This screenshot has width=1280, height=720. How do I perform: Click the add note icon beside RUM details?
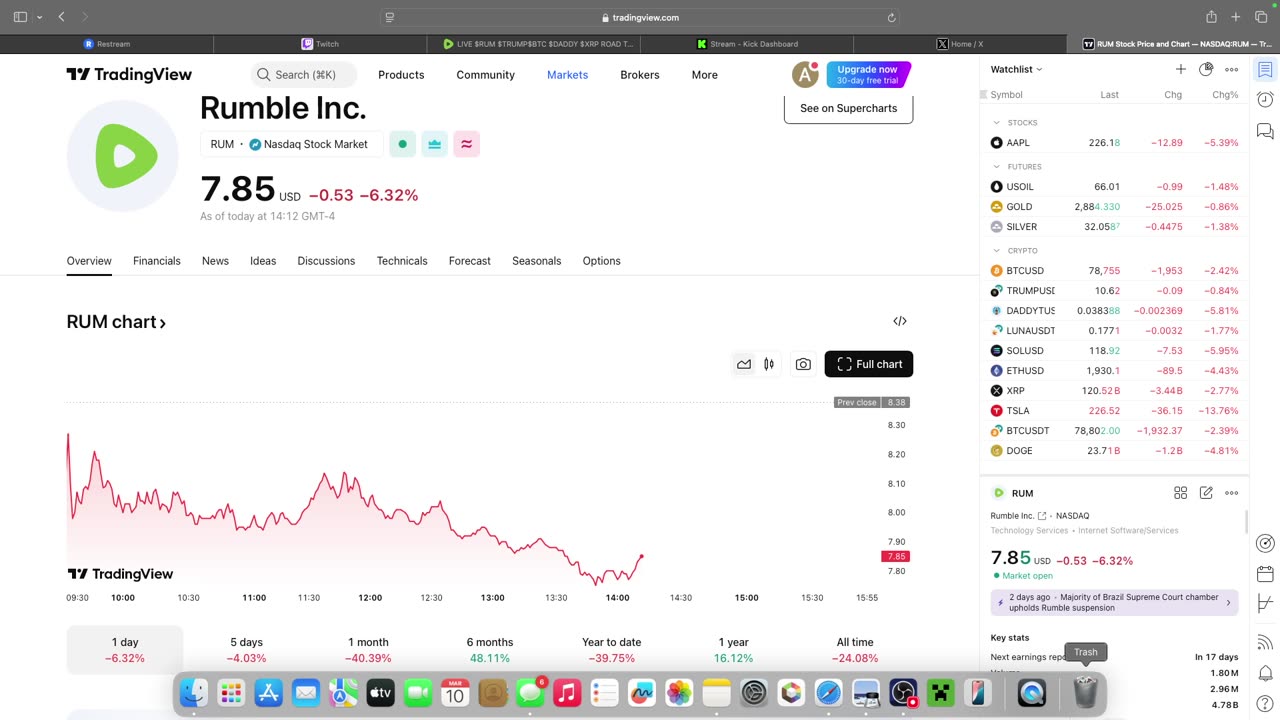(1206, 493)
